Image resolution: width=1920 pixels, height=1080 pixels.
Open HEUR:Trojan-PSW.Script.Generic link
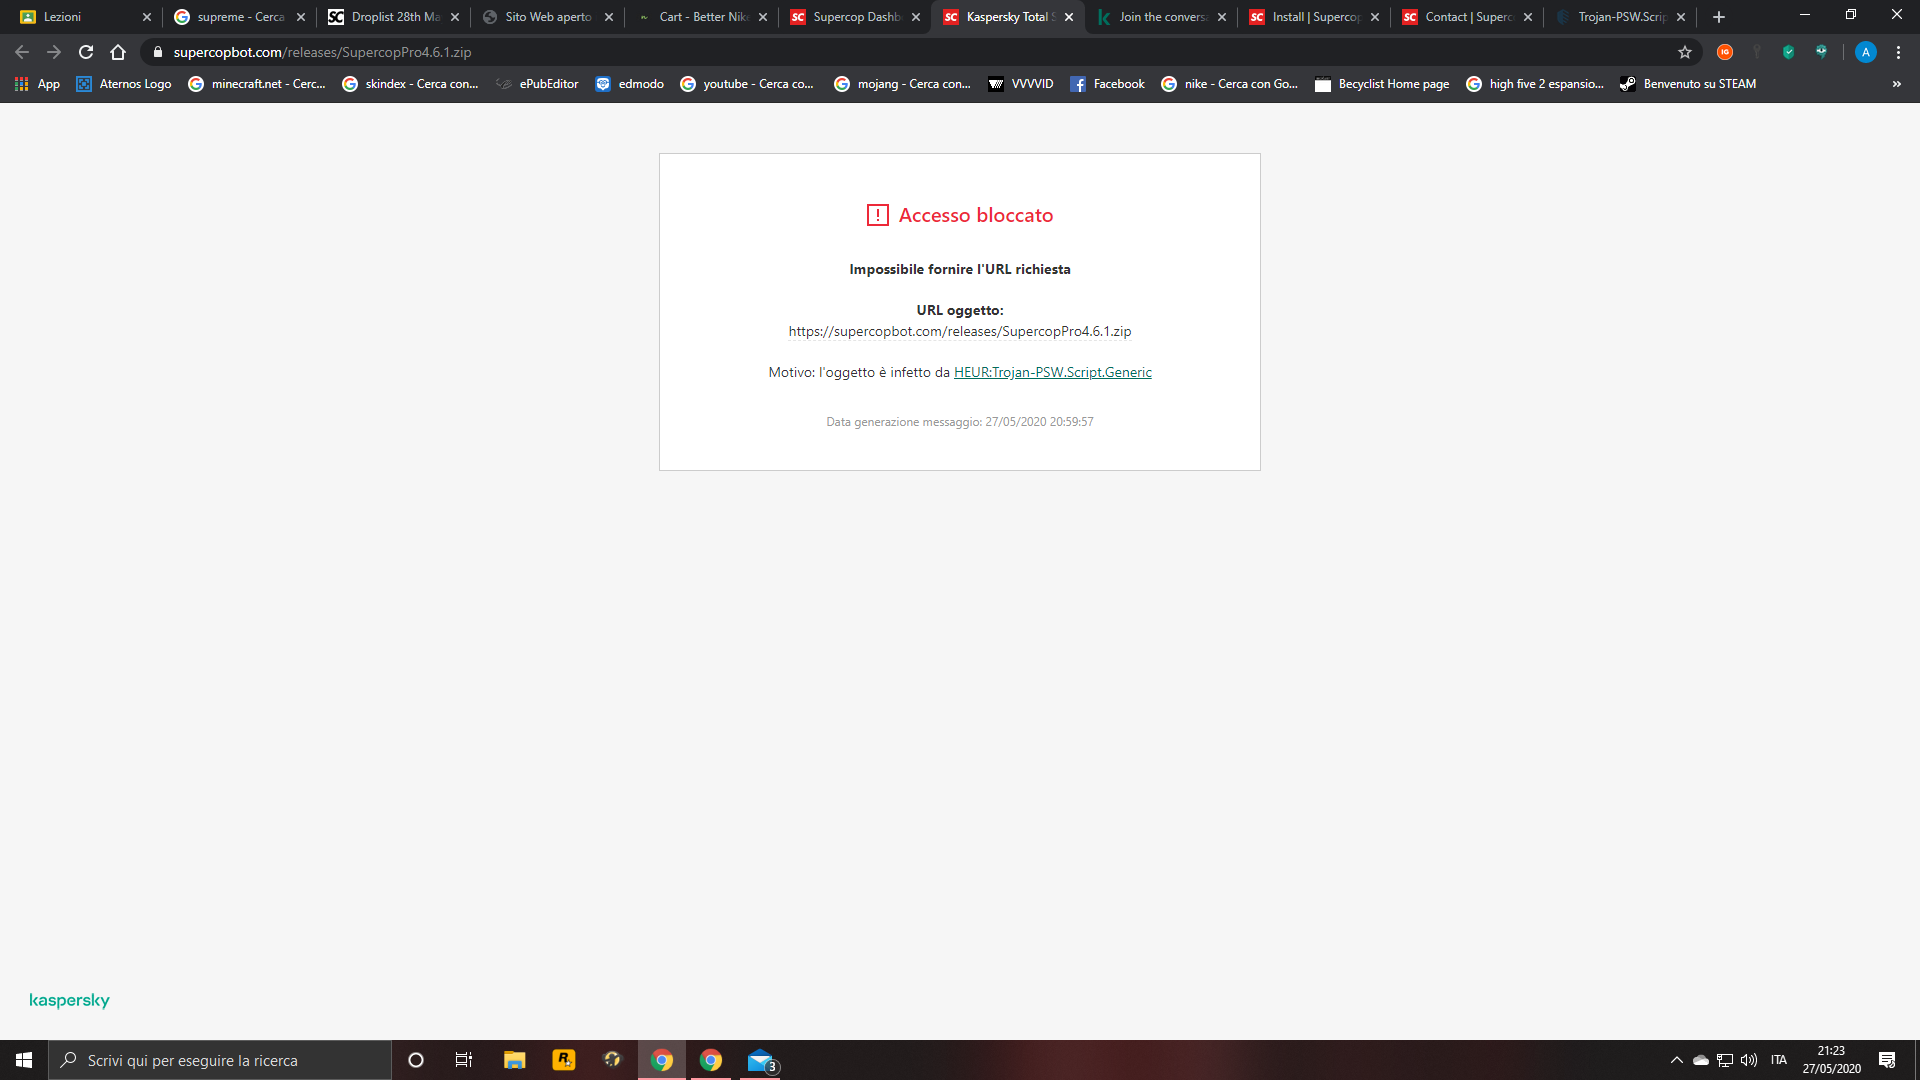pos(1052,372)
